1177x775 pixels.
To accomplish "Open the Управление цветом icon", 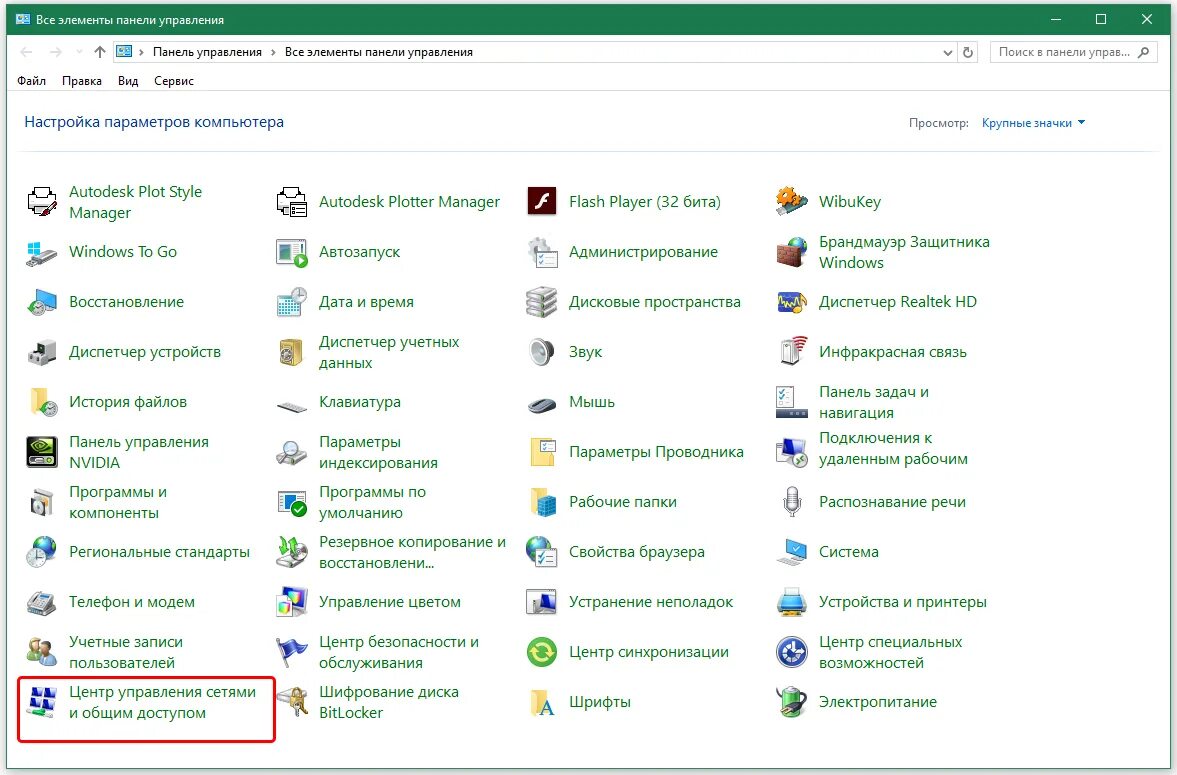I will click(292, 602).
